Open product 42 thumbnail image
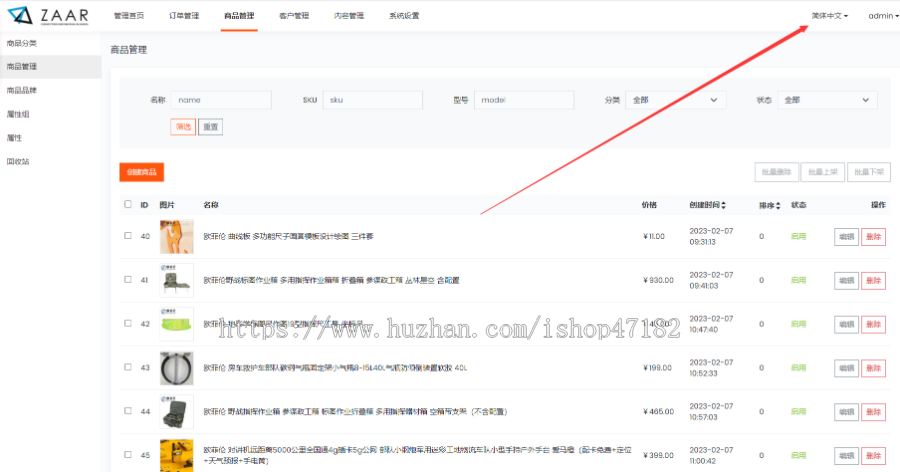The image size is (900, 472). (177, 324)
